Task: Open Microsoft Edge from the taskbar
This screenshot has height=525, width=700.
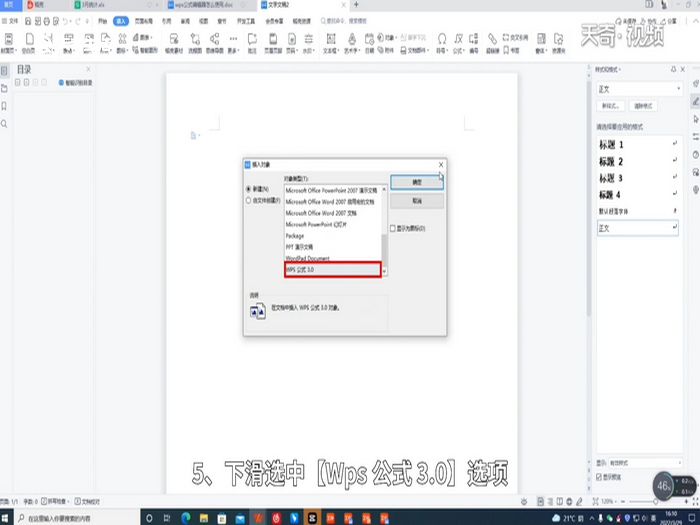Action: point(186,518)
